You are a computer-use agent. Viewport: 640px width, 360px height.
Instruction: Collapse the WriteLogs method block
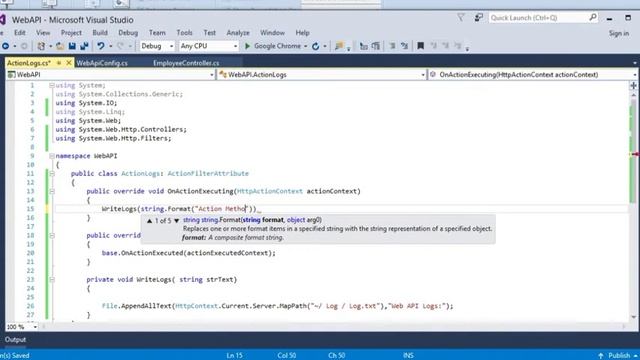click(x=52, y=280)
